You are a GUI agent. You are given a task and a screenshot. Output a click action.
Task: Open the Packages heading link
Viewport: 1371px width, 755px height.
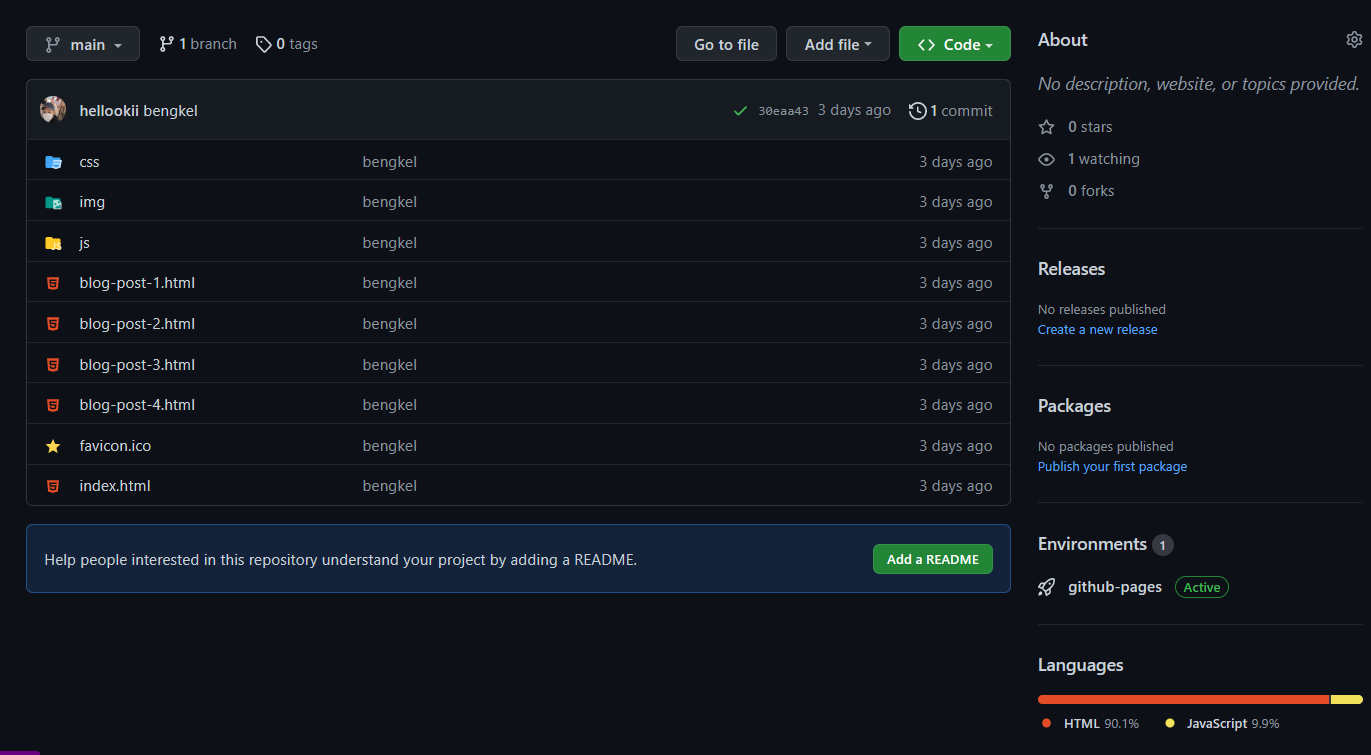[x=1075, y=406]
